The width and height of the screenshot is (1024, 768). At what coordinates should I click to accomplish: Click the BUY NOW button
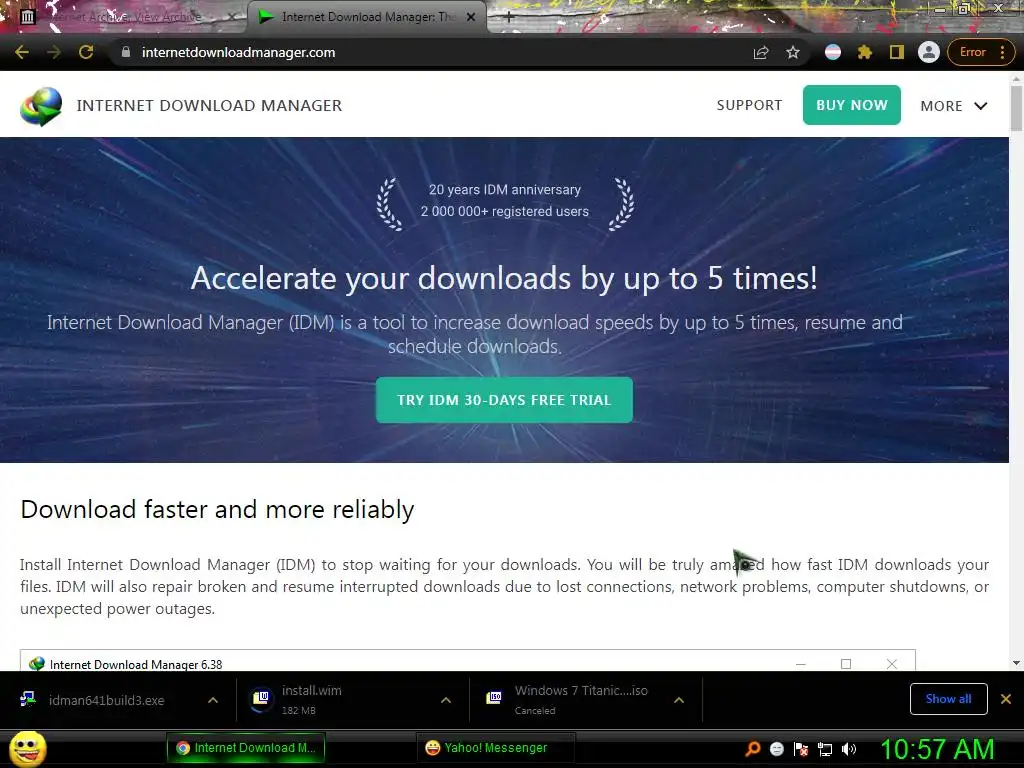point(852,105)
